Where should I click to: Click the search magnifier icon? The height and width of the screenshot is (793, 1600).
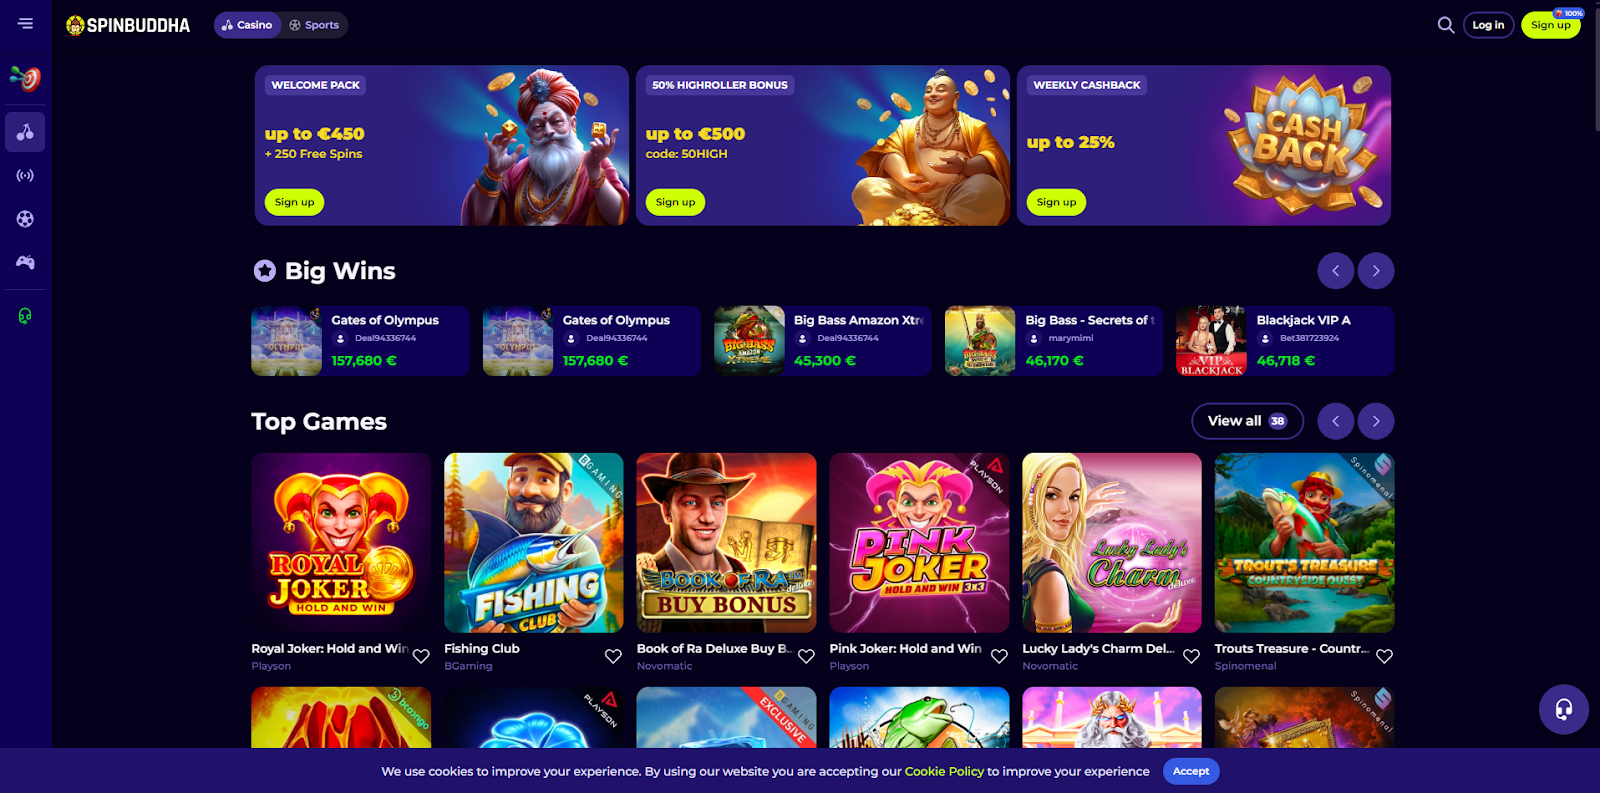tap(1446, 25)
